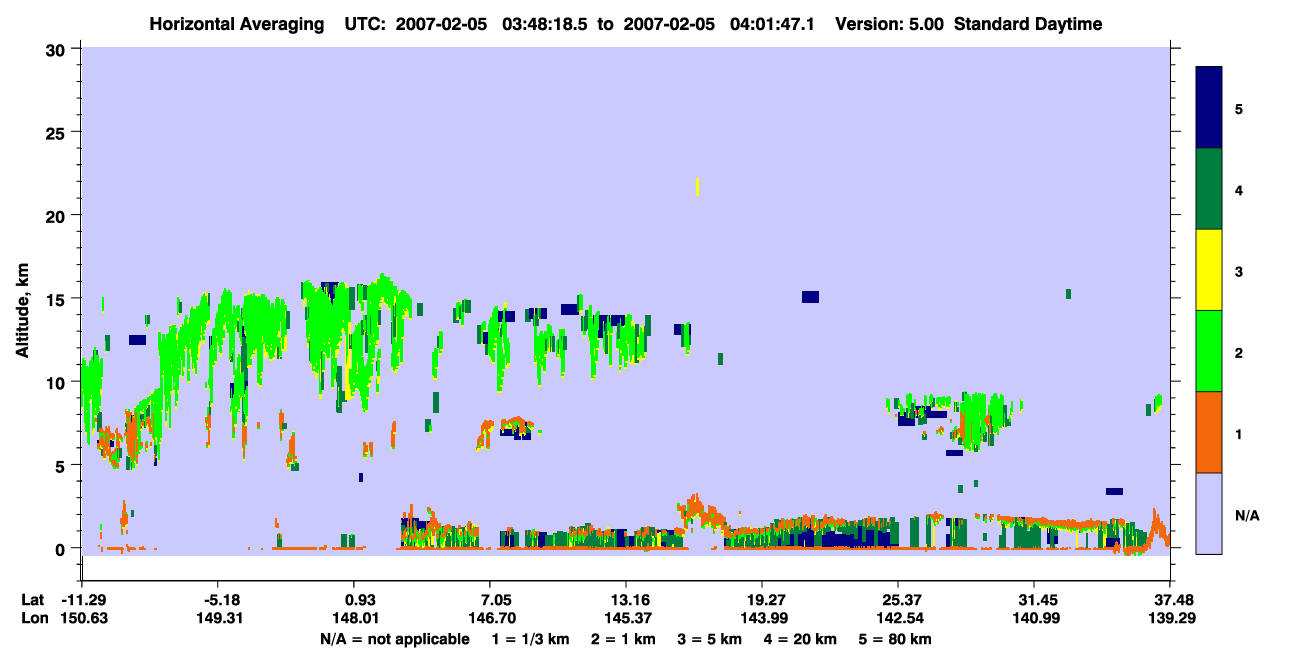Image resolution: width=1300 pixels, height=667 pixels.
Task: Click the dark green colorbar segment labeled 4
Action: (1209, 189)
